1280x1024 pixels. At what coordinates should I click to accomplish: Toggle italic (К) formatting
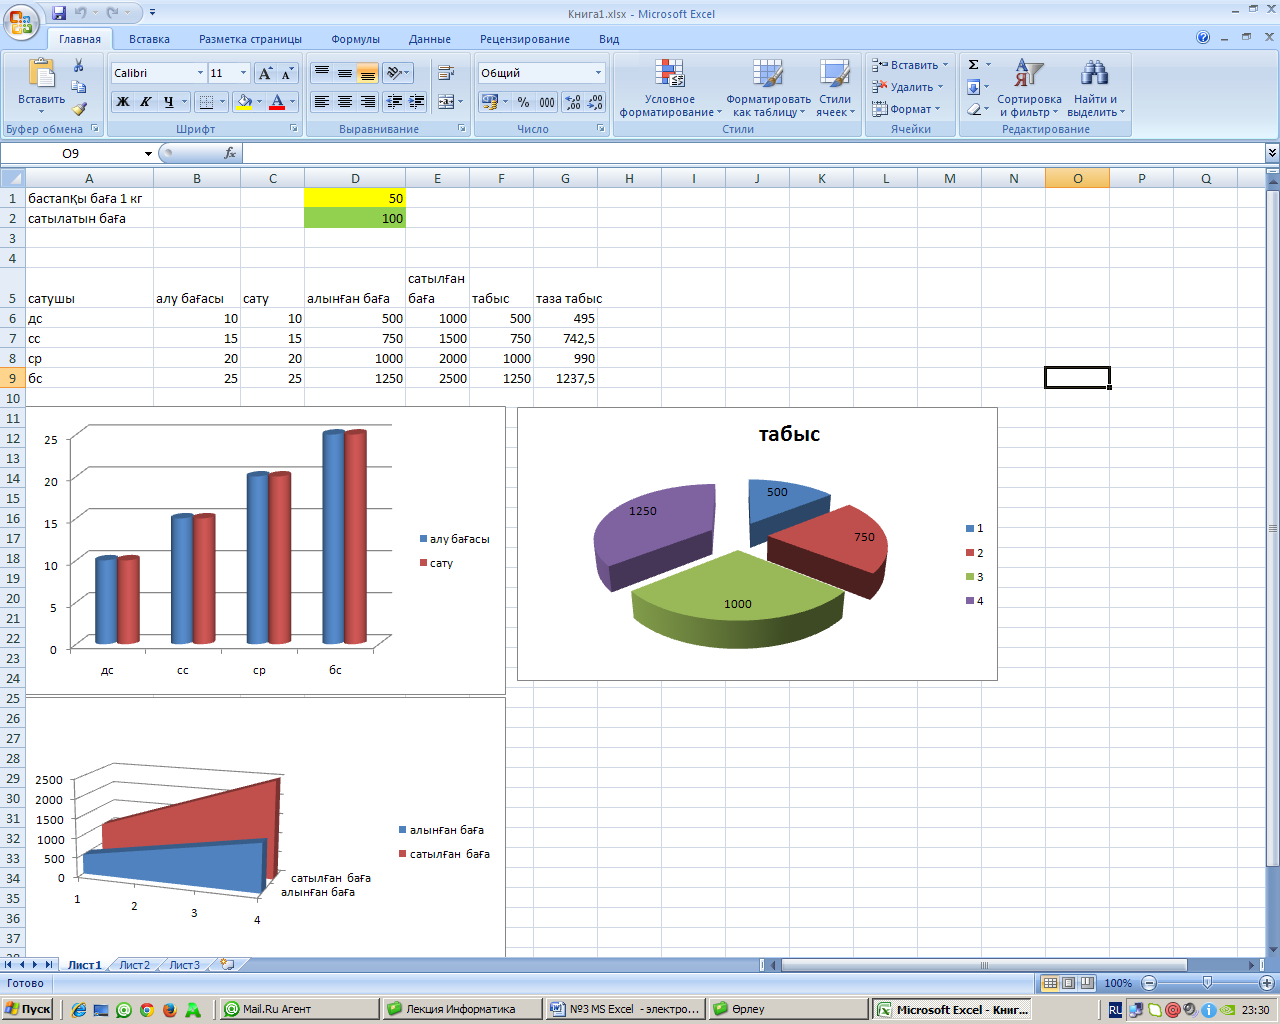click(x=146, y=102)
